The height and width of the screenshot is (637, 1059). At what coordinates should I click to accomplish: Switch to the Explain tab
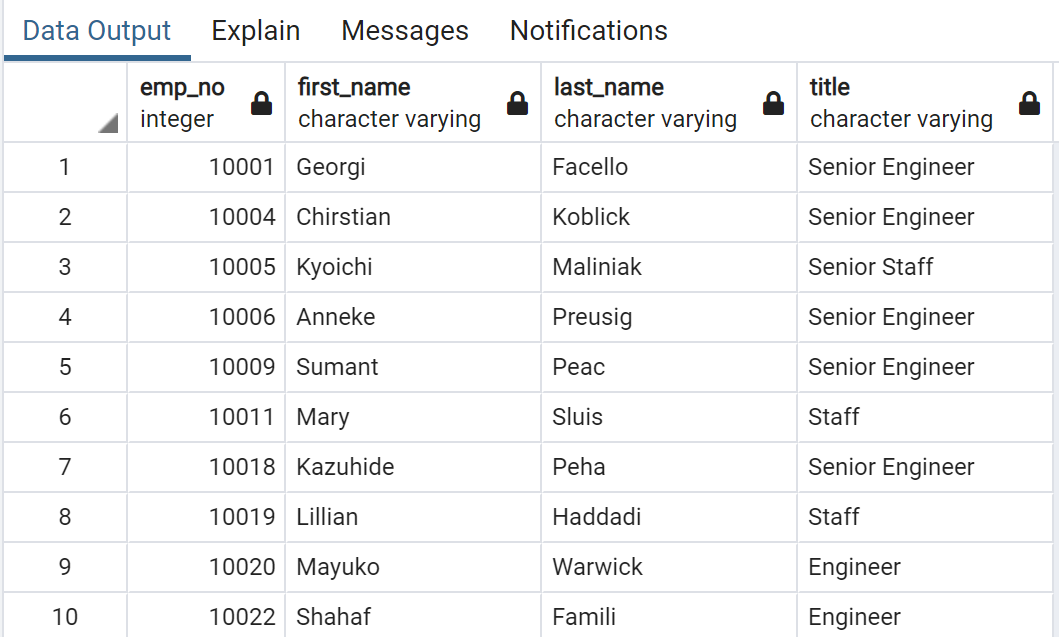(x=255, y=31)
